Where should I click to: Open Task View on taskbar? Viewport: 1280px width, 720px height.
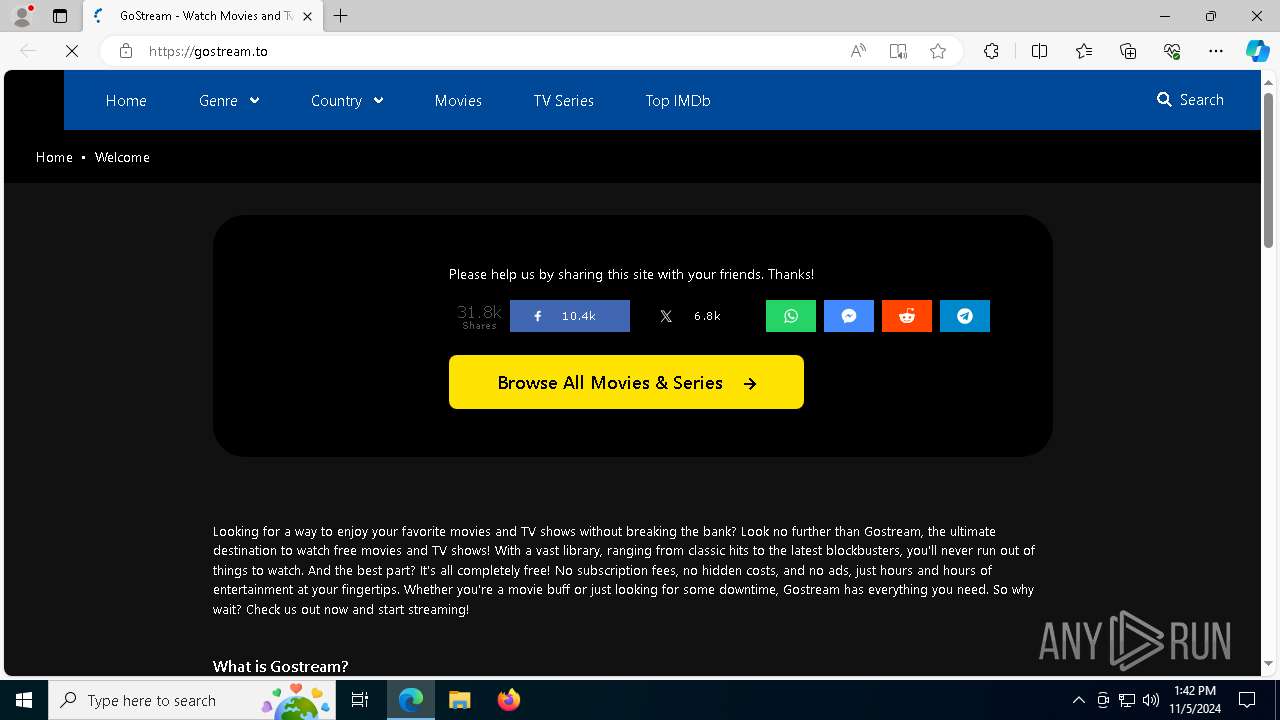click(361, 700)
